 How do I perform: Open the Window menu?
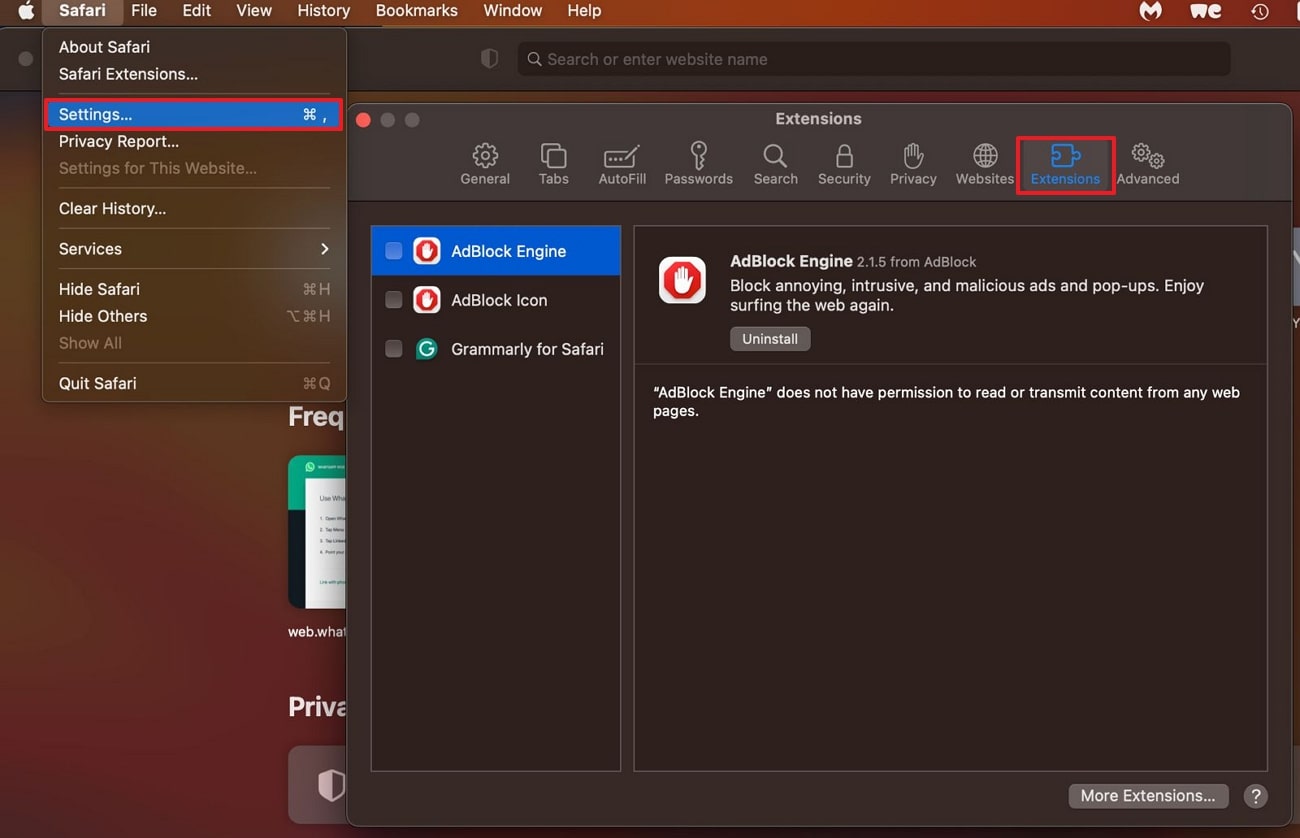(x=513, y=11)
